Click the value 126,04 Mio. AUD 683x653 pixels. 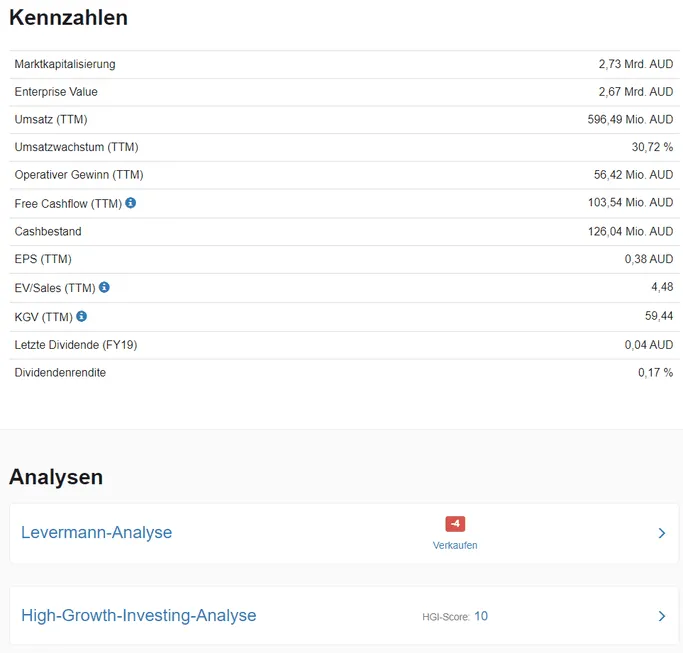pos(631,231)
